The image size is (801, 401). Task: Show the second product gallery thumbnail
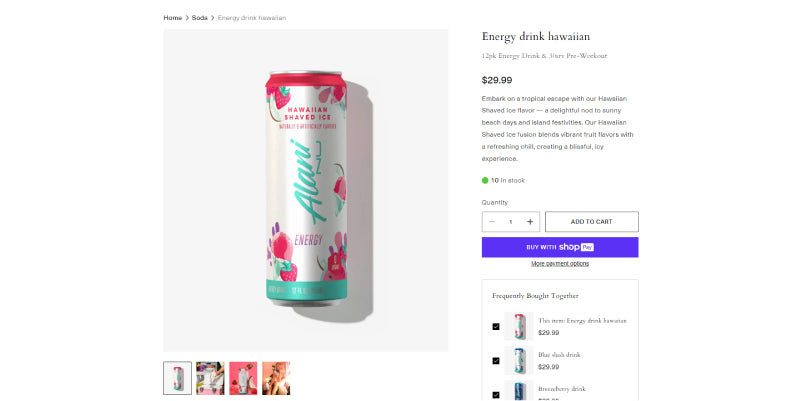coord(210,377)
